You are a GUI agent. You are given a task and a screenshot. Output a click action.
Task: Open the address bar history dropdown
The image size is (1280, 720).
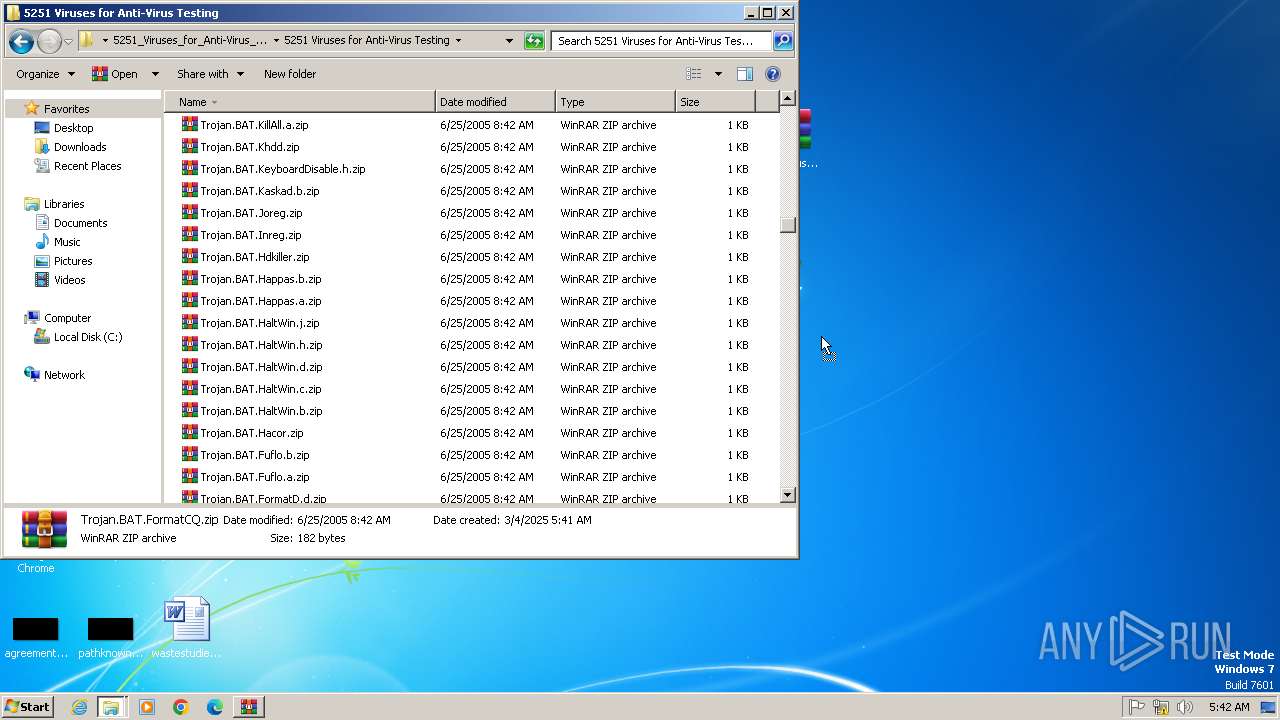(x=509, y=41)
